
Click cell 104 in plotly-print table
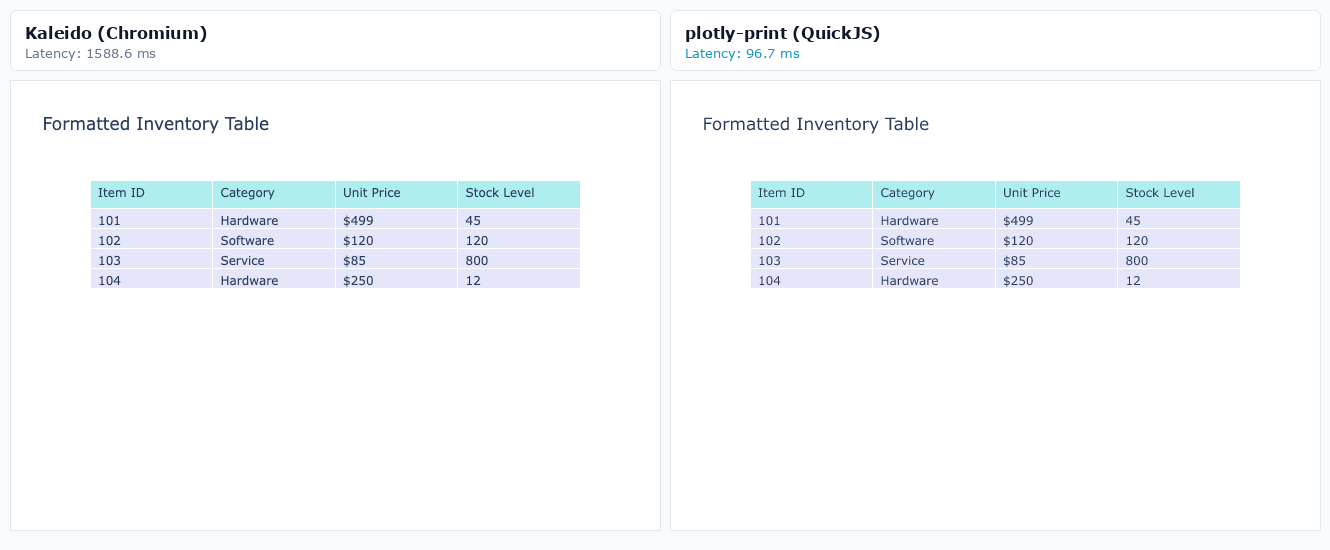(811, 279)
